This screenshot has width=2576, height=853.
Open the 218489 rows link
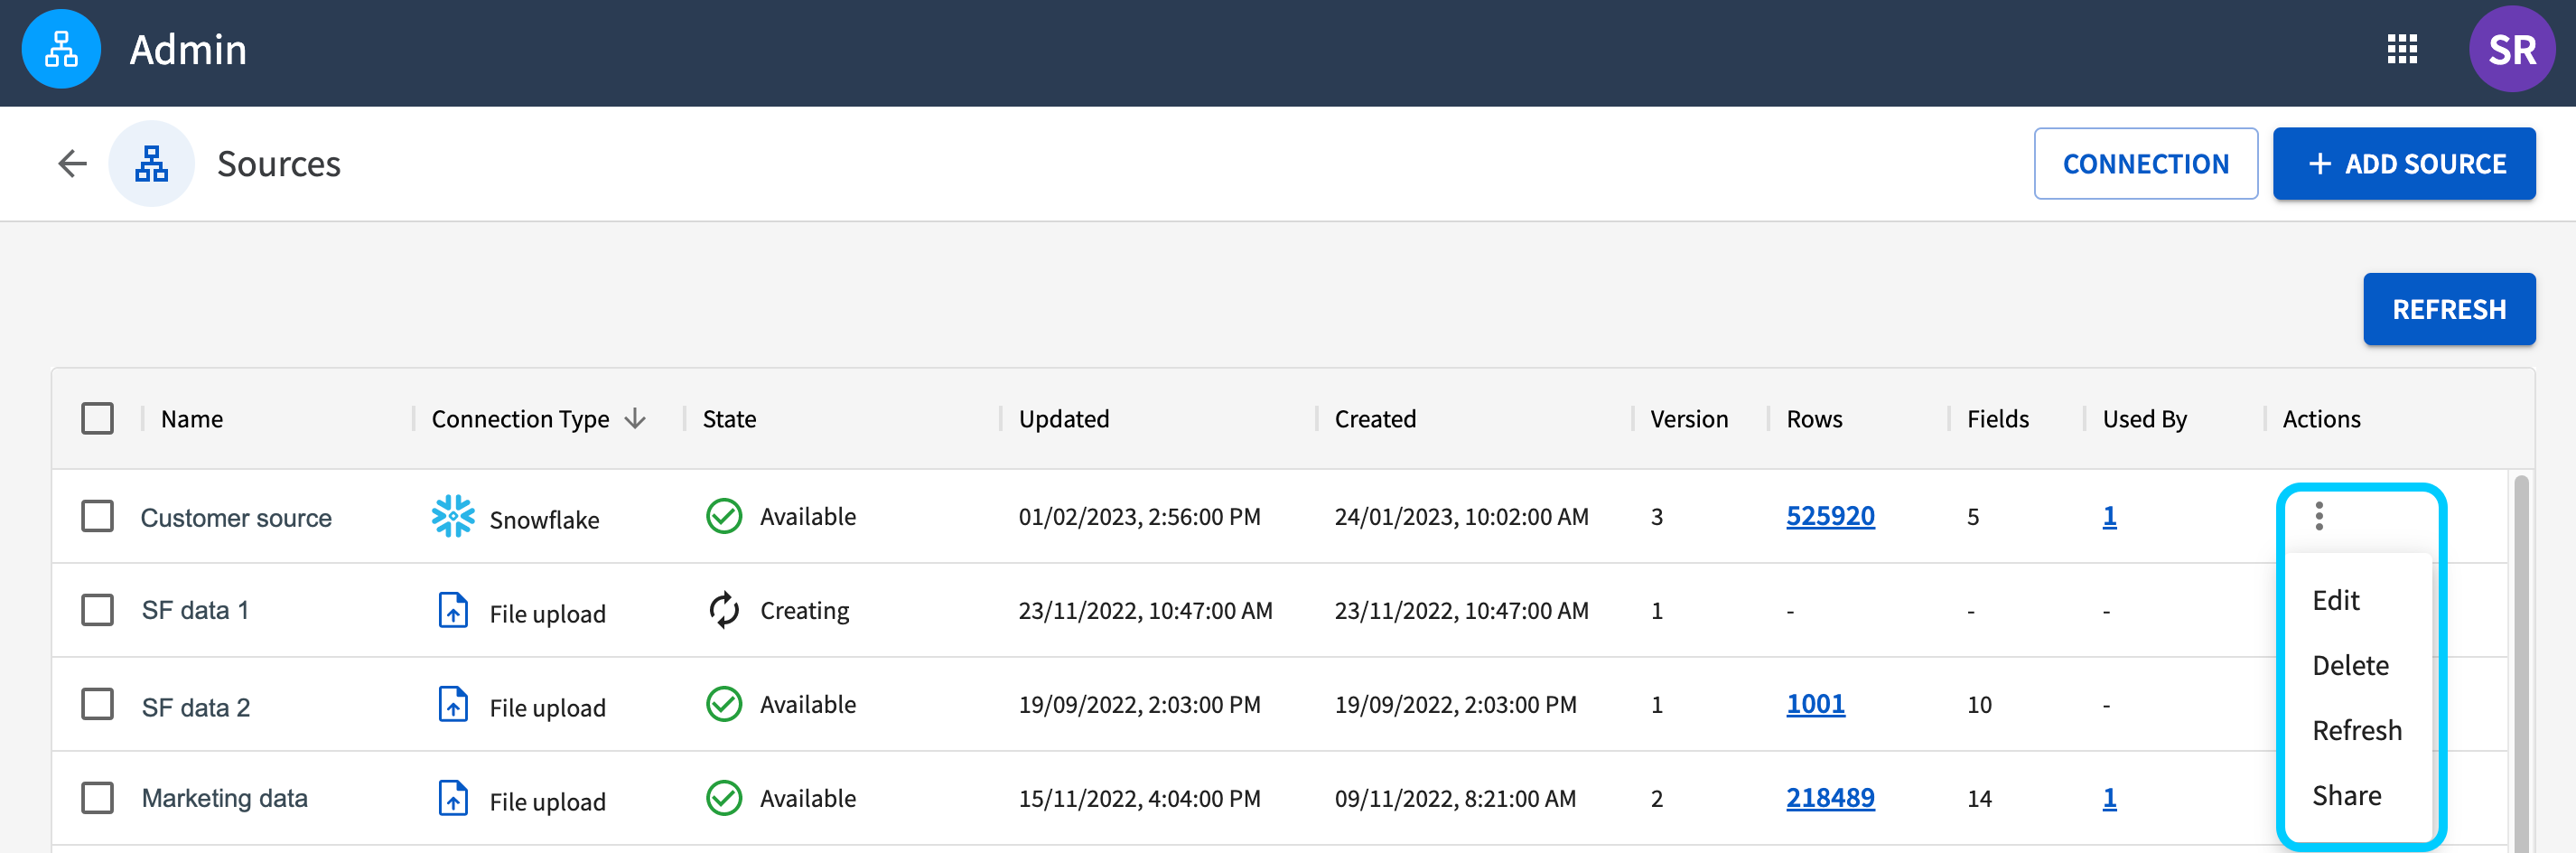[1830, 798]
